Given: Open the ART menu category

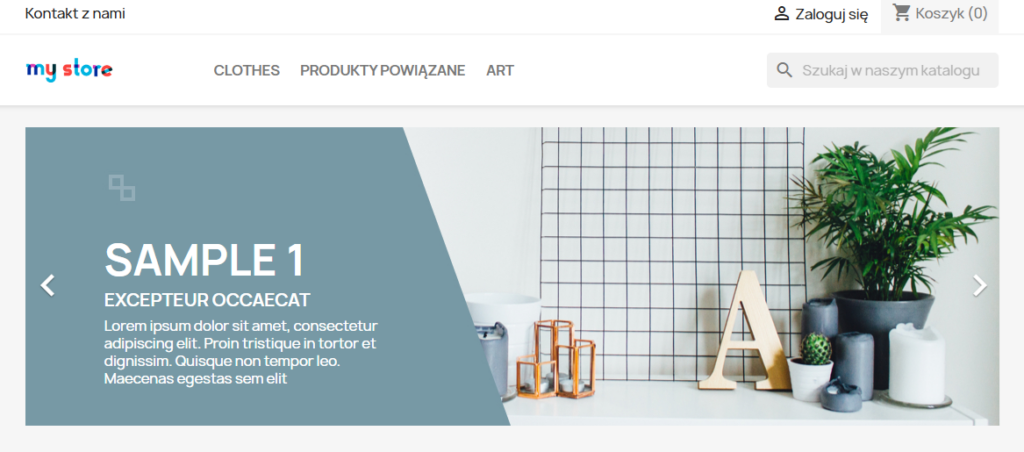Looking at the screenshot, I should [500, 71].
